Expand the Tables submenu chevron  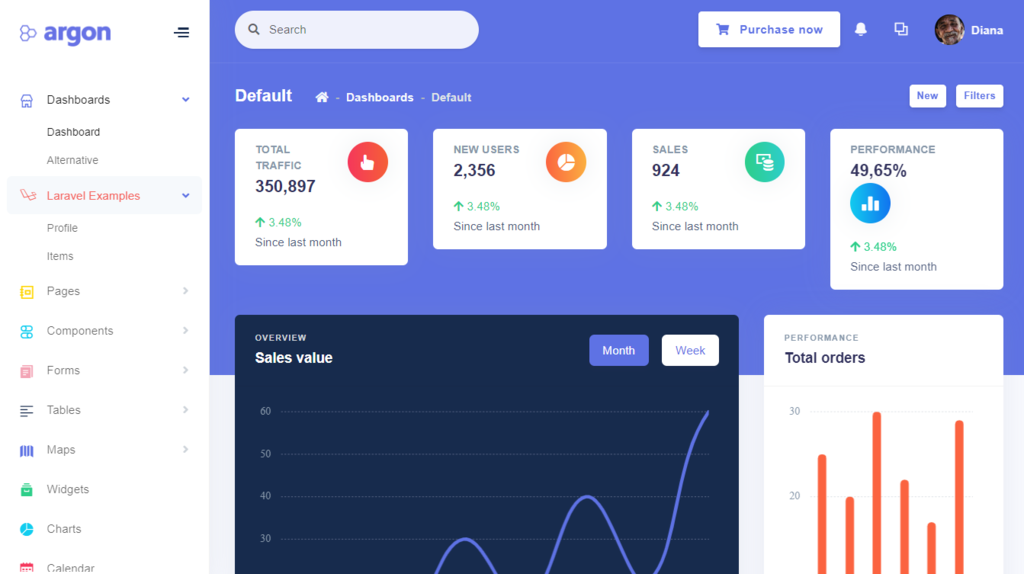(185, 410)
